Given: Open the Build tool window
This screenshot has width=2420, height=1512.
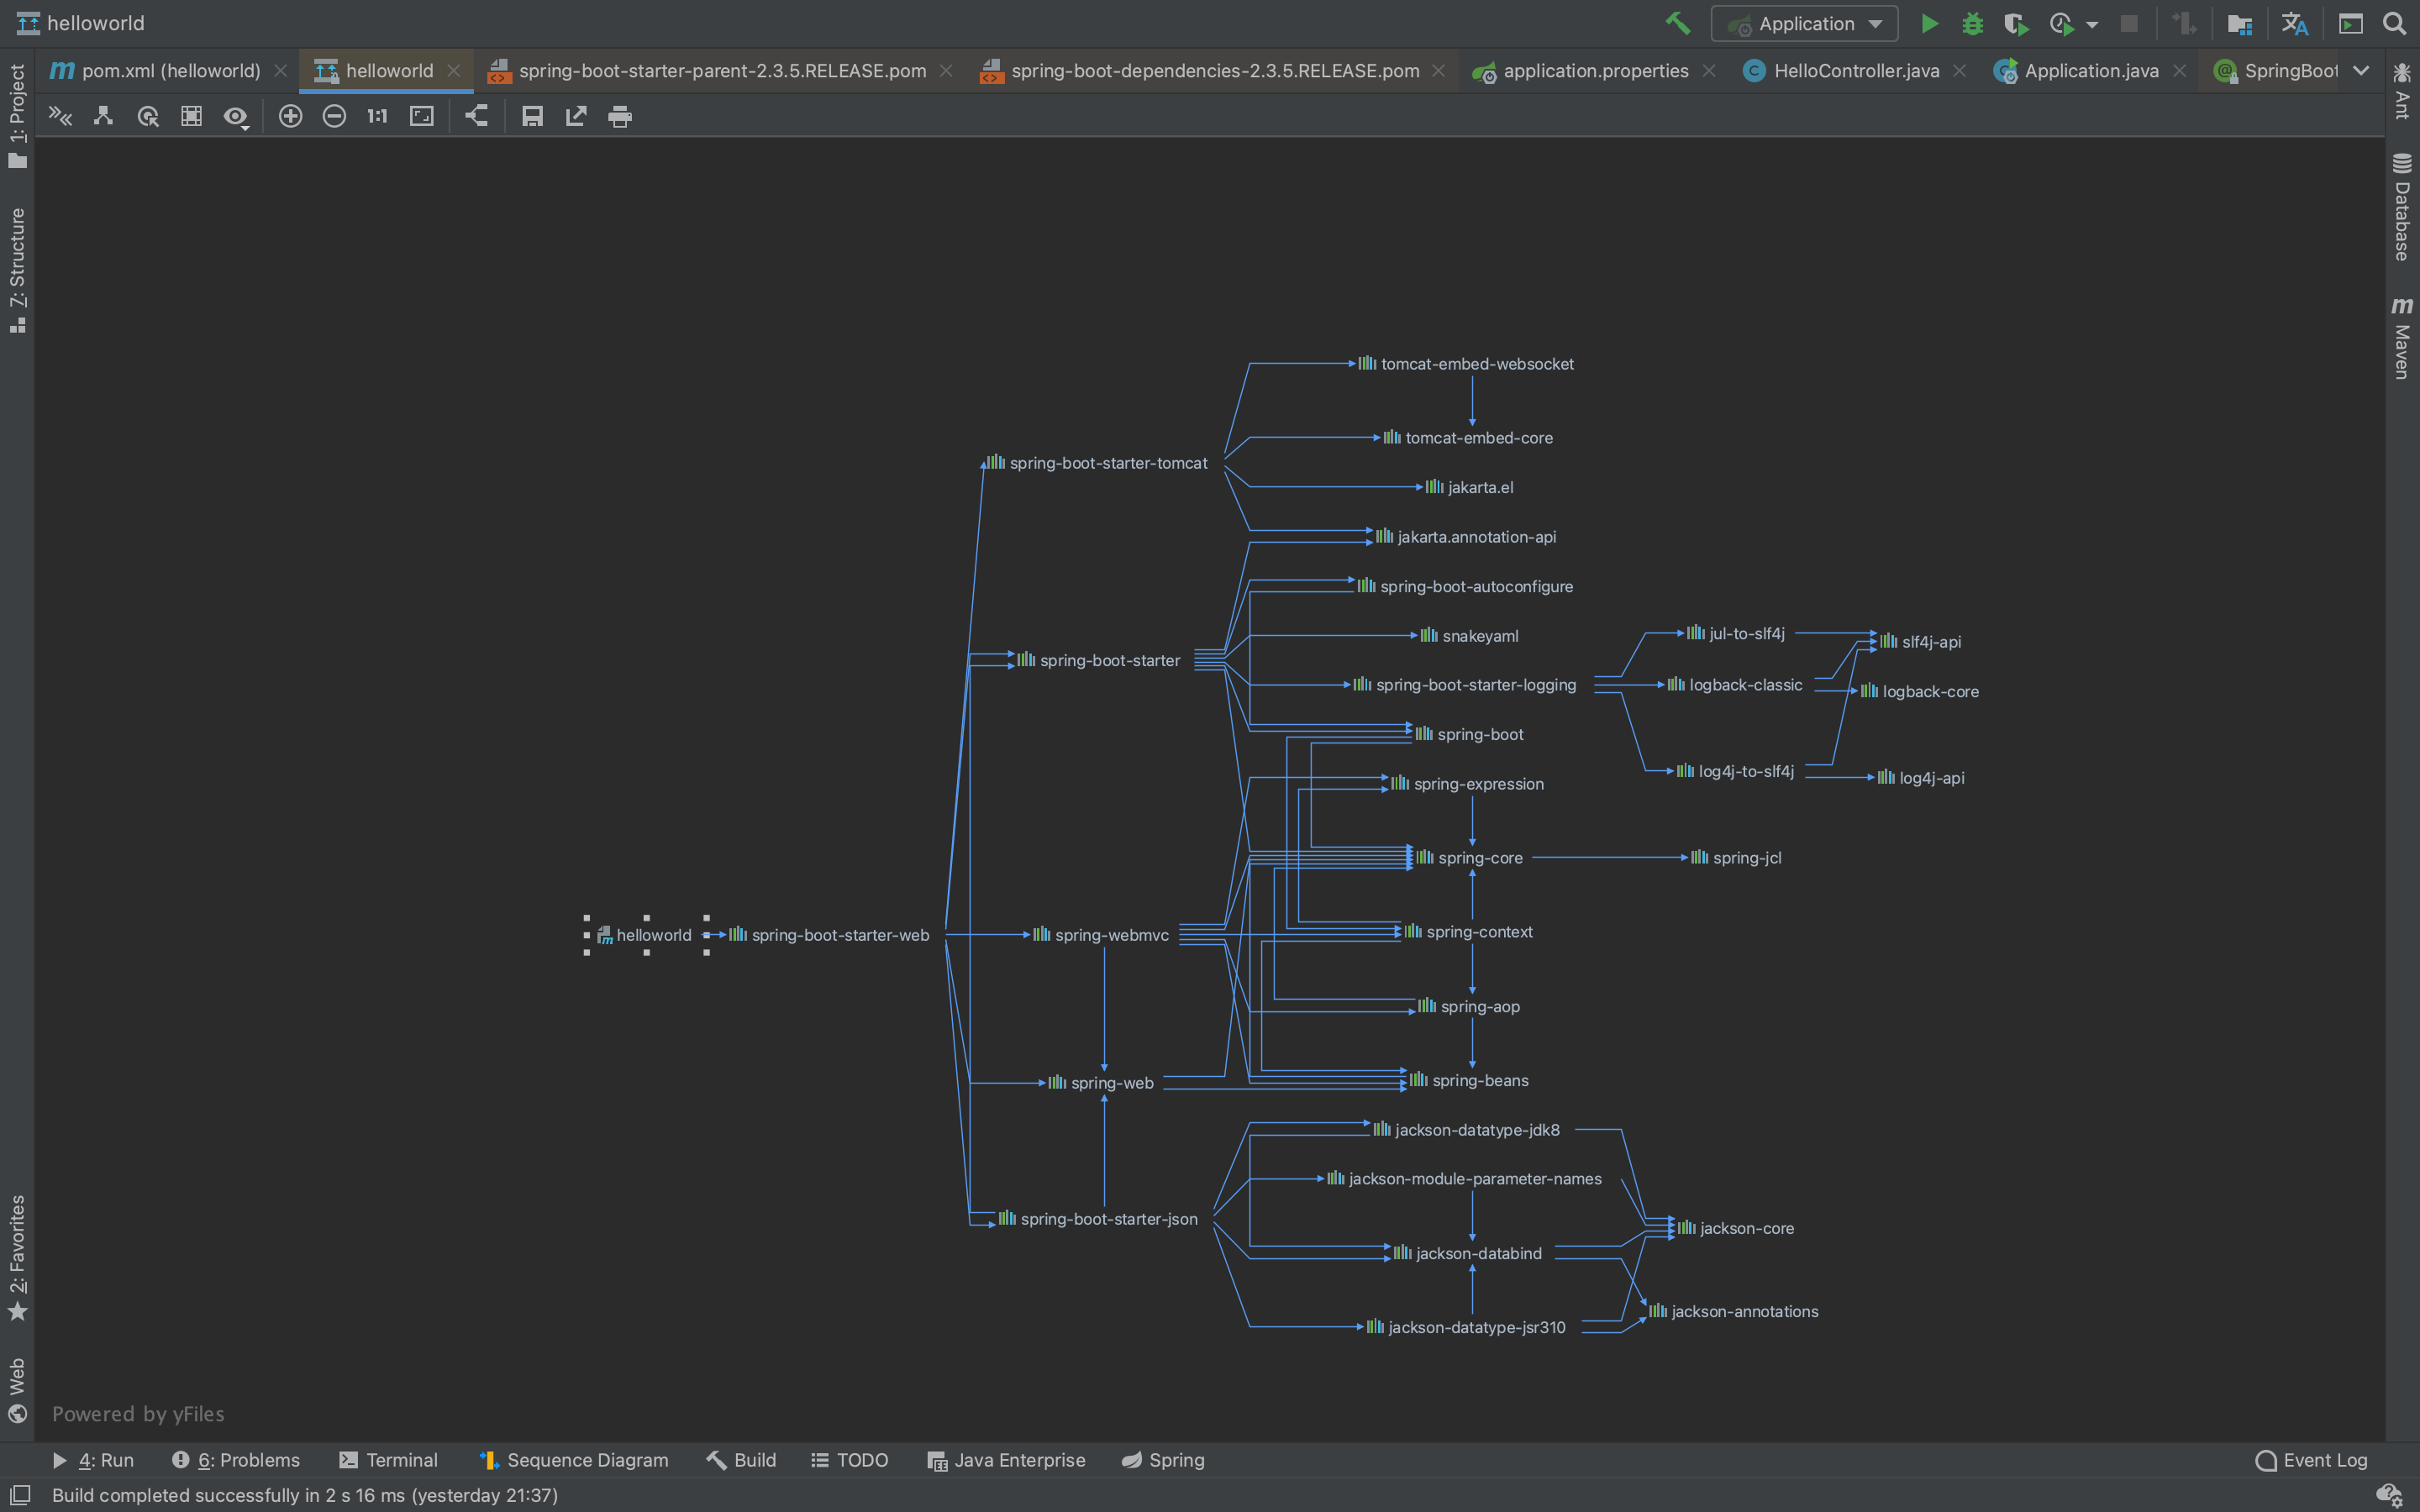Looking at the screenshot, I should (742, 1460).
